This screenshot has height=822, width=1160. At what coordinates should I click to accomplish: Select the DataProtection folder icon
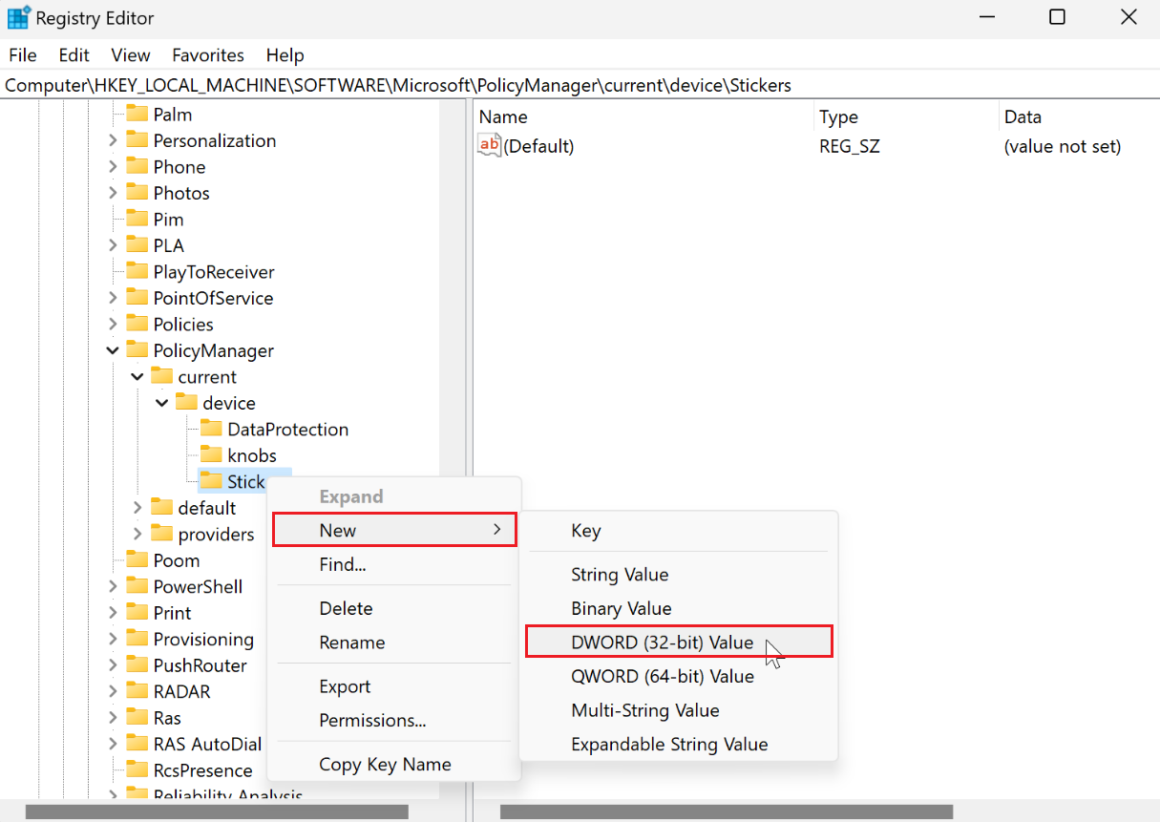pyautogui.click(x=211, y=429)
